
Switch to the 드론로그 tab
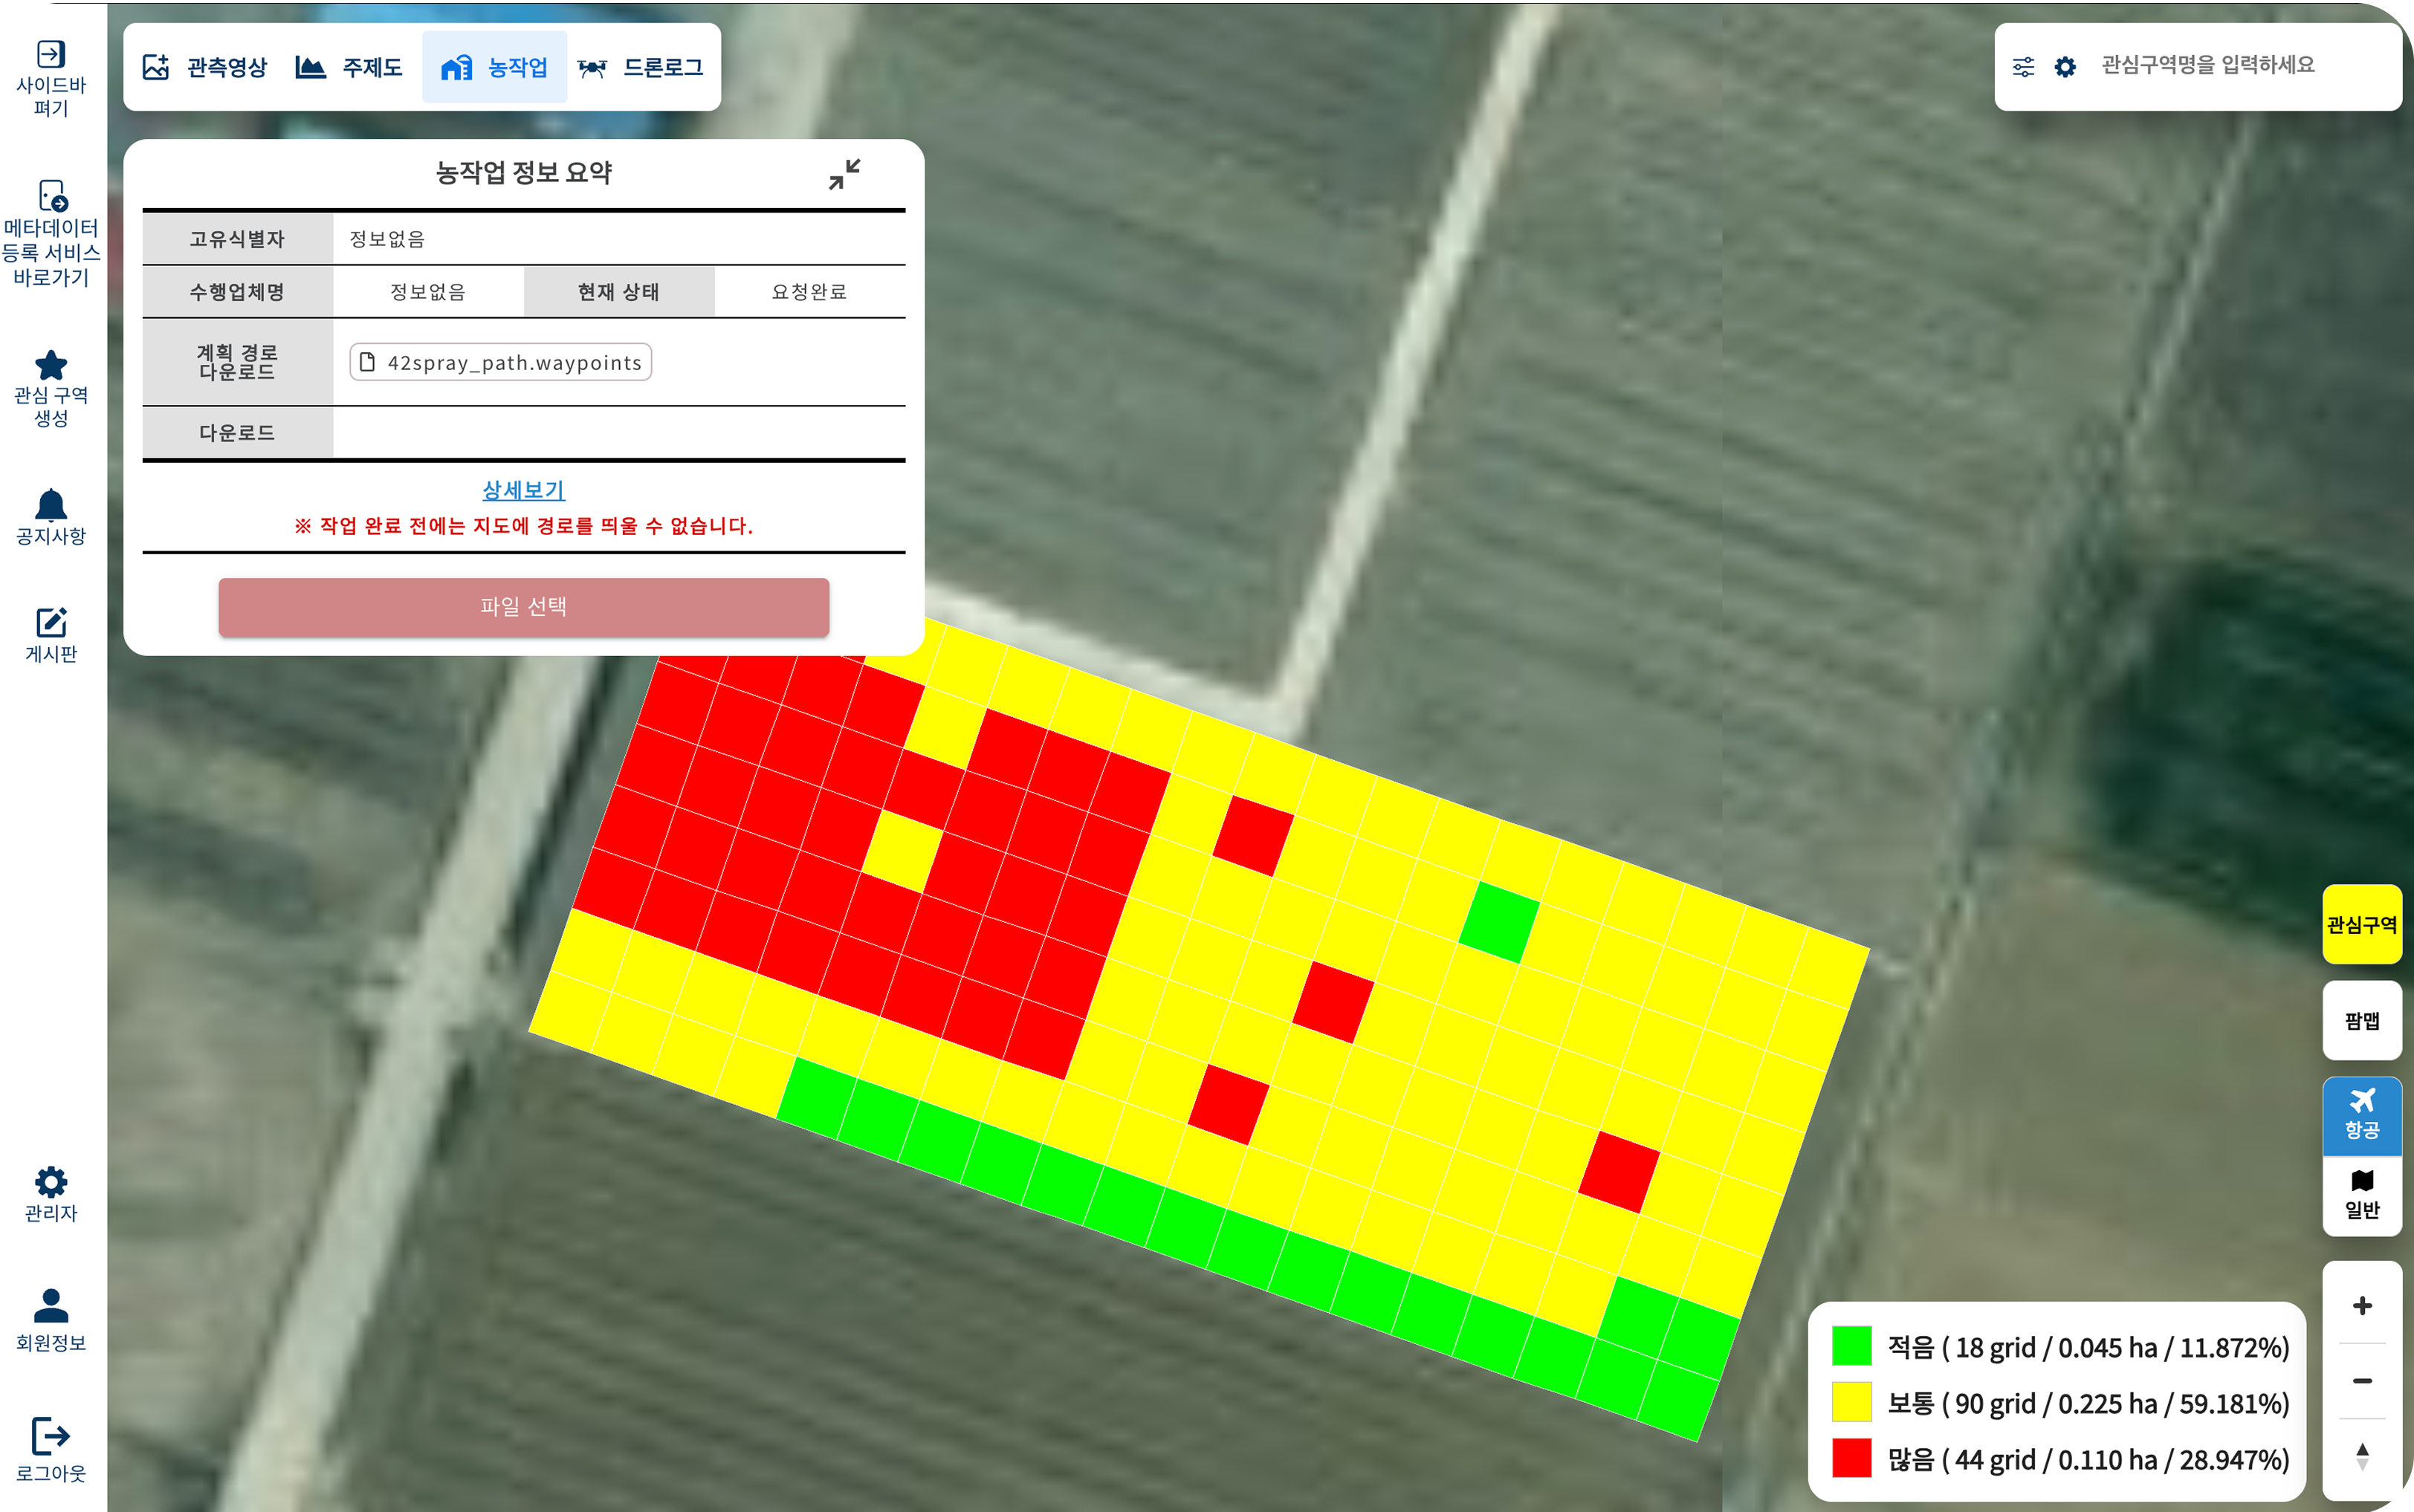tap(641, 67)
